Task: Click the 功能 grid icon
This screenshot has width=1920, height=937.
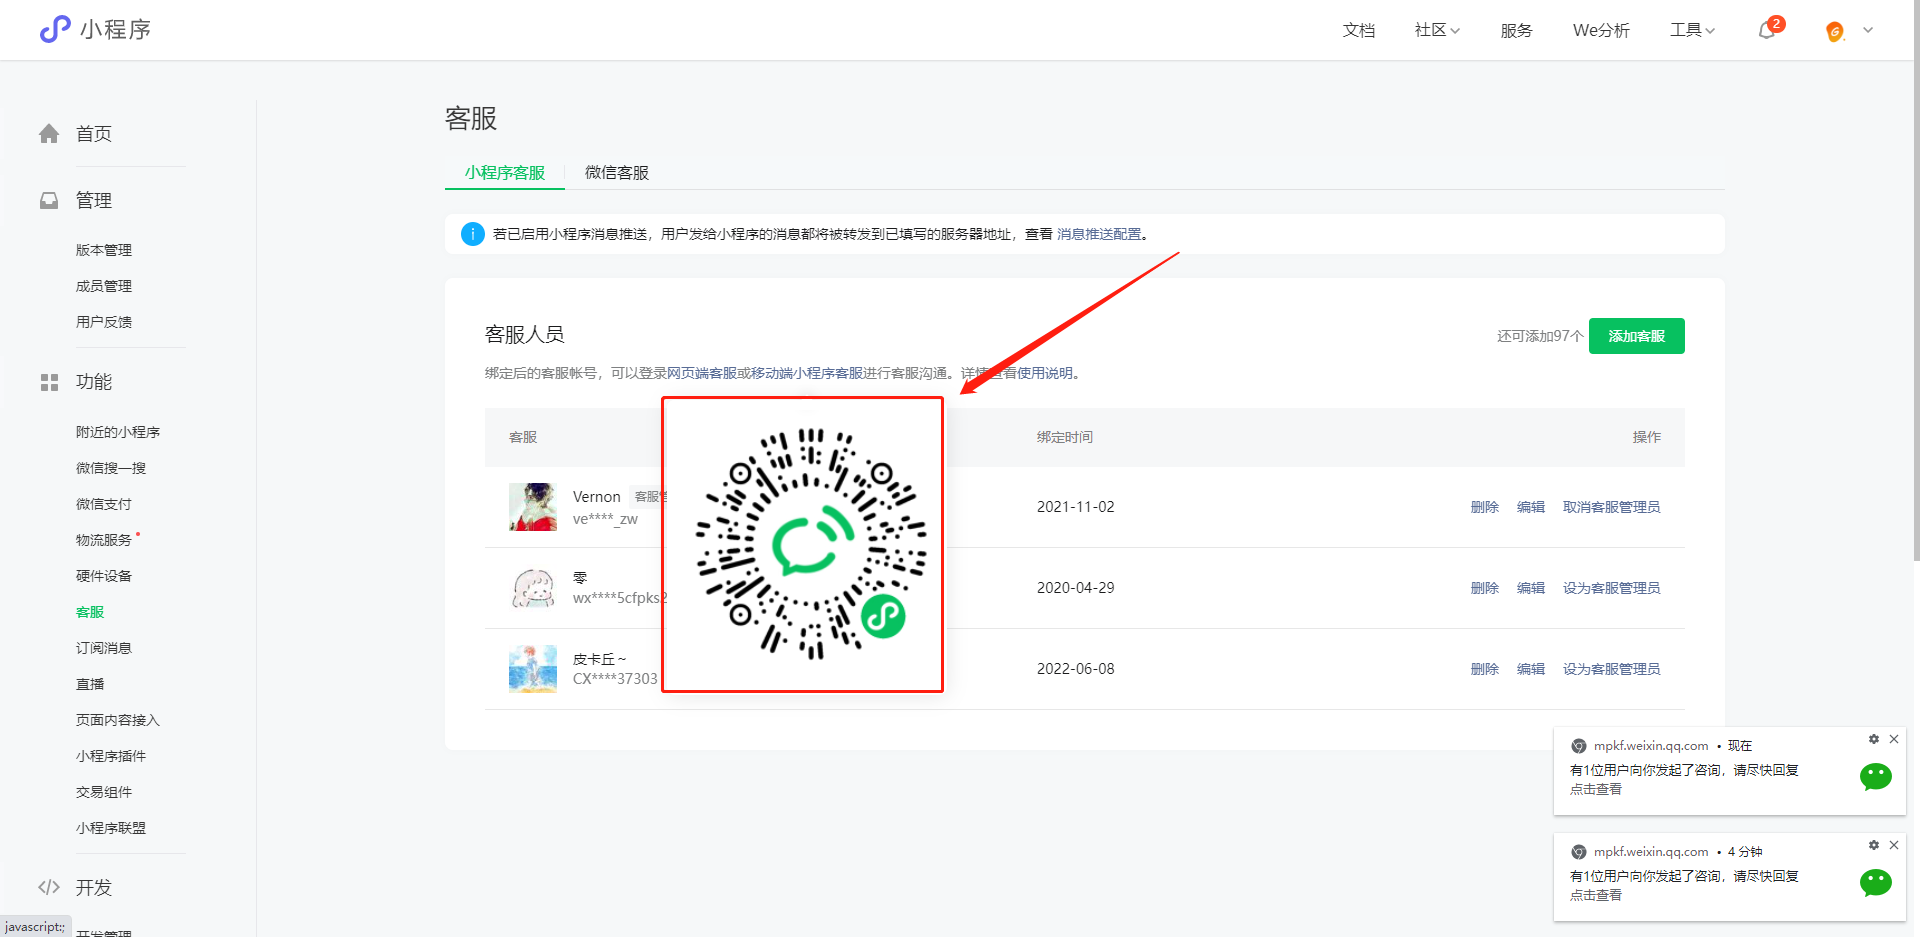Action: pyautogui.click(x=49, y=382)
